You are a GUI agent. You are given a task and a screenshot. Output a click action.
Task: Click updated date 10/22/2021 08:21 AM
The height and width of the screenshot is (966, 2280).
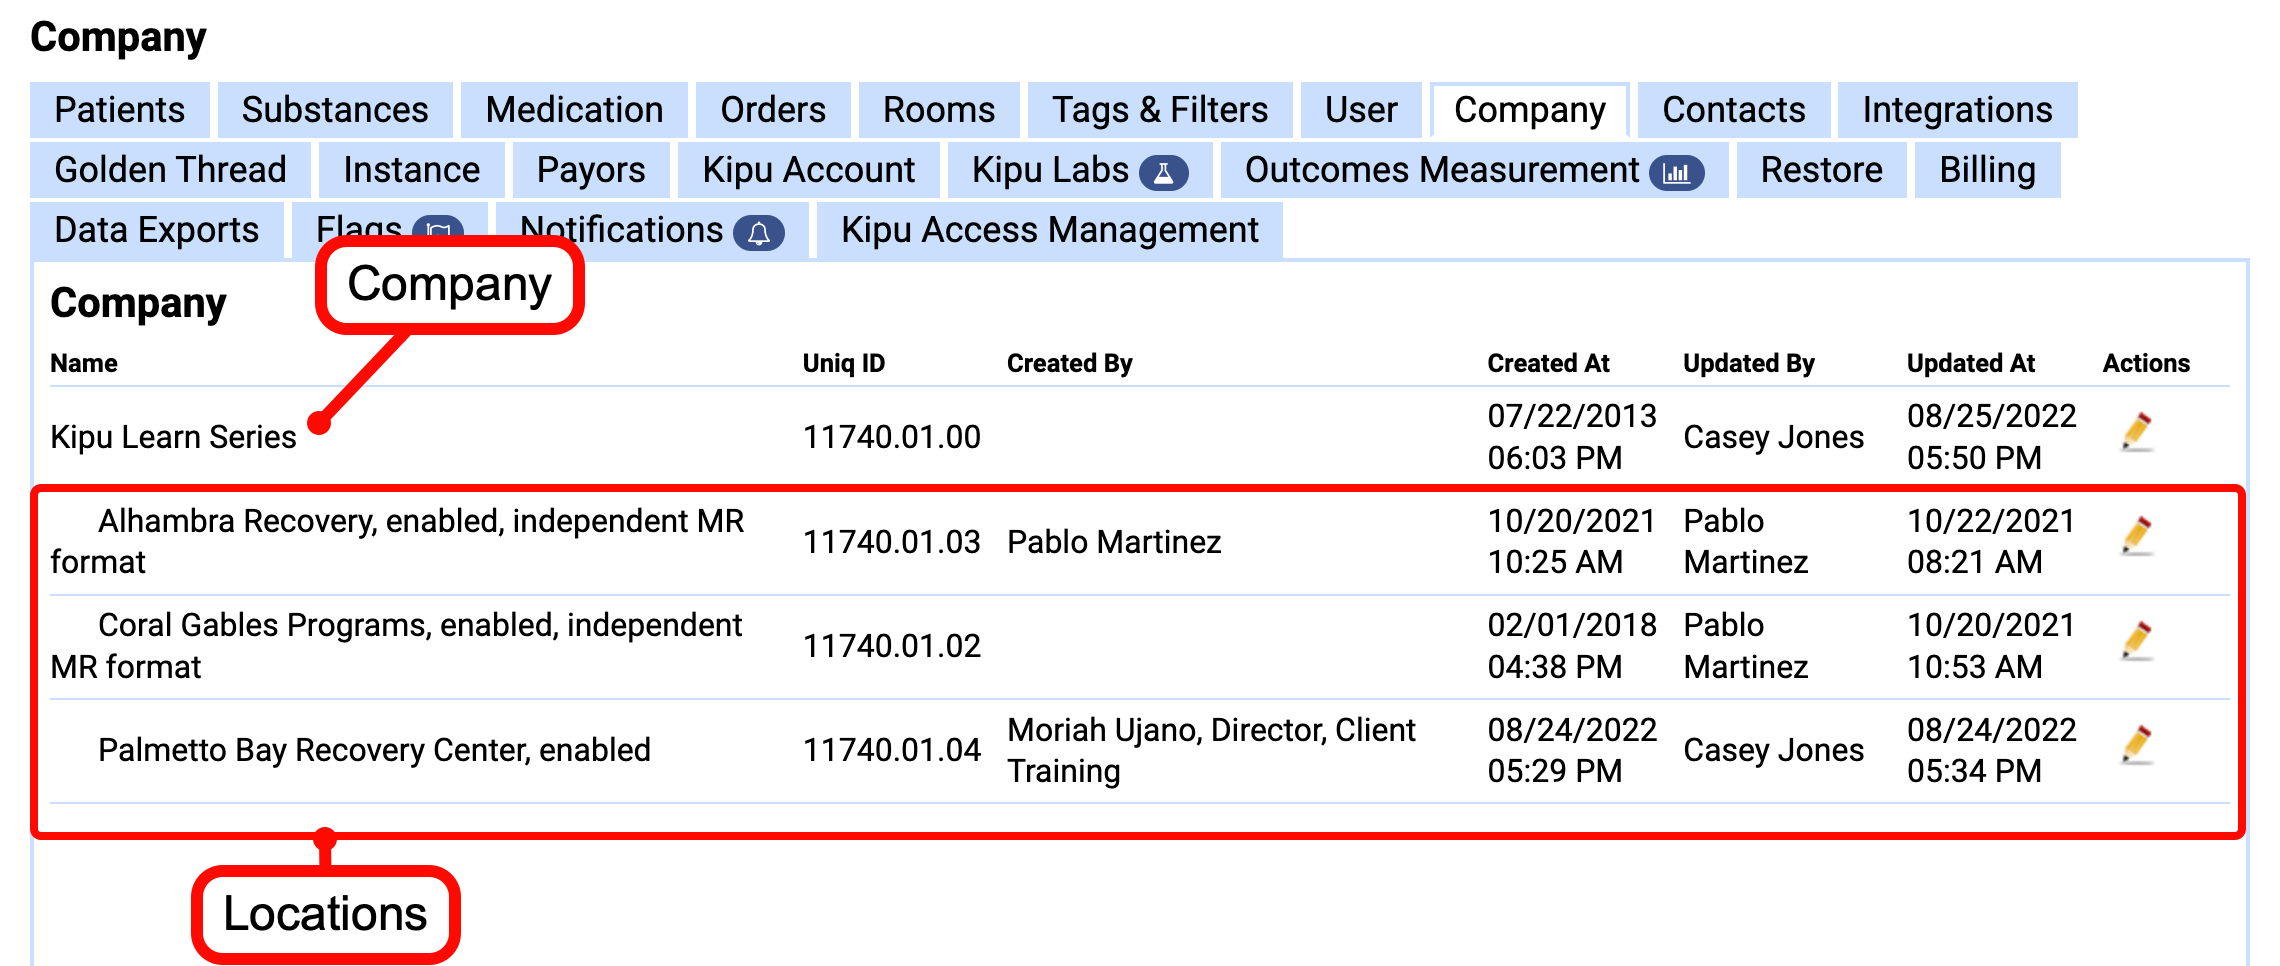(1991, 541)
